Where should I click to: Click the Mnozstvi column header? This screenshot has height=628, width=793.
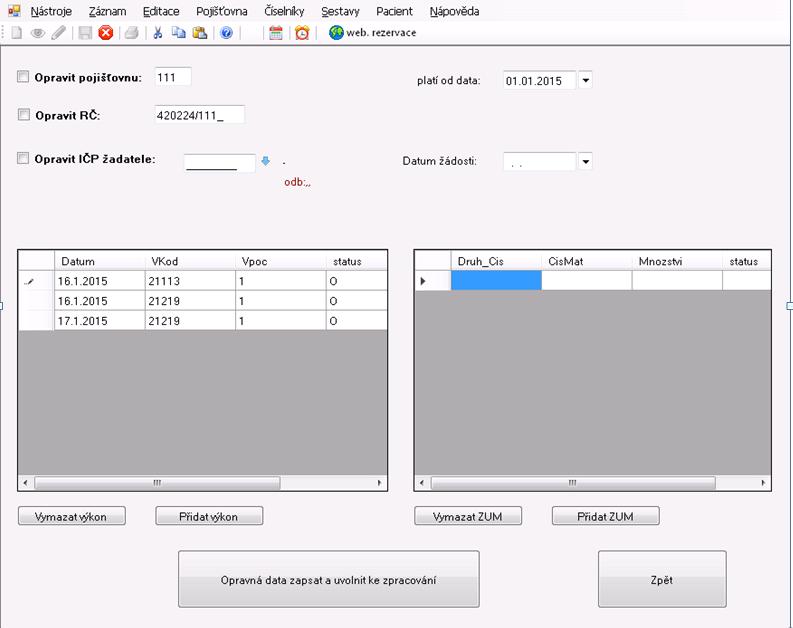[x=677, y=261]
